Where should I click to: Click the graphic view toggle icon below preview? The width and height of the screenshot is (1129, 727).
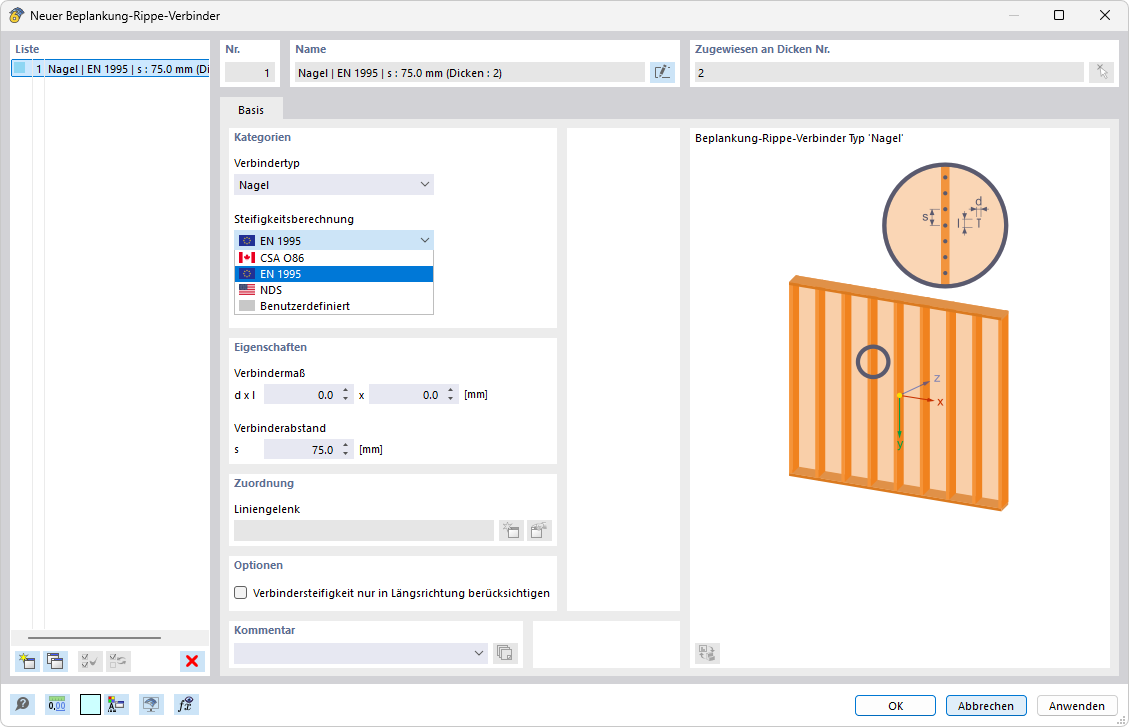pyautogui.click(x=708, y=653)
